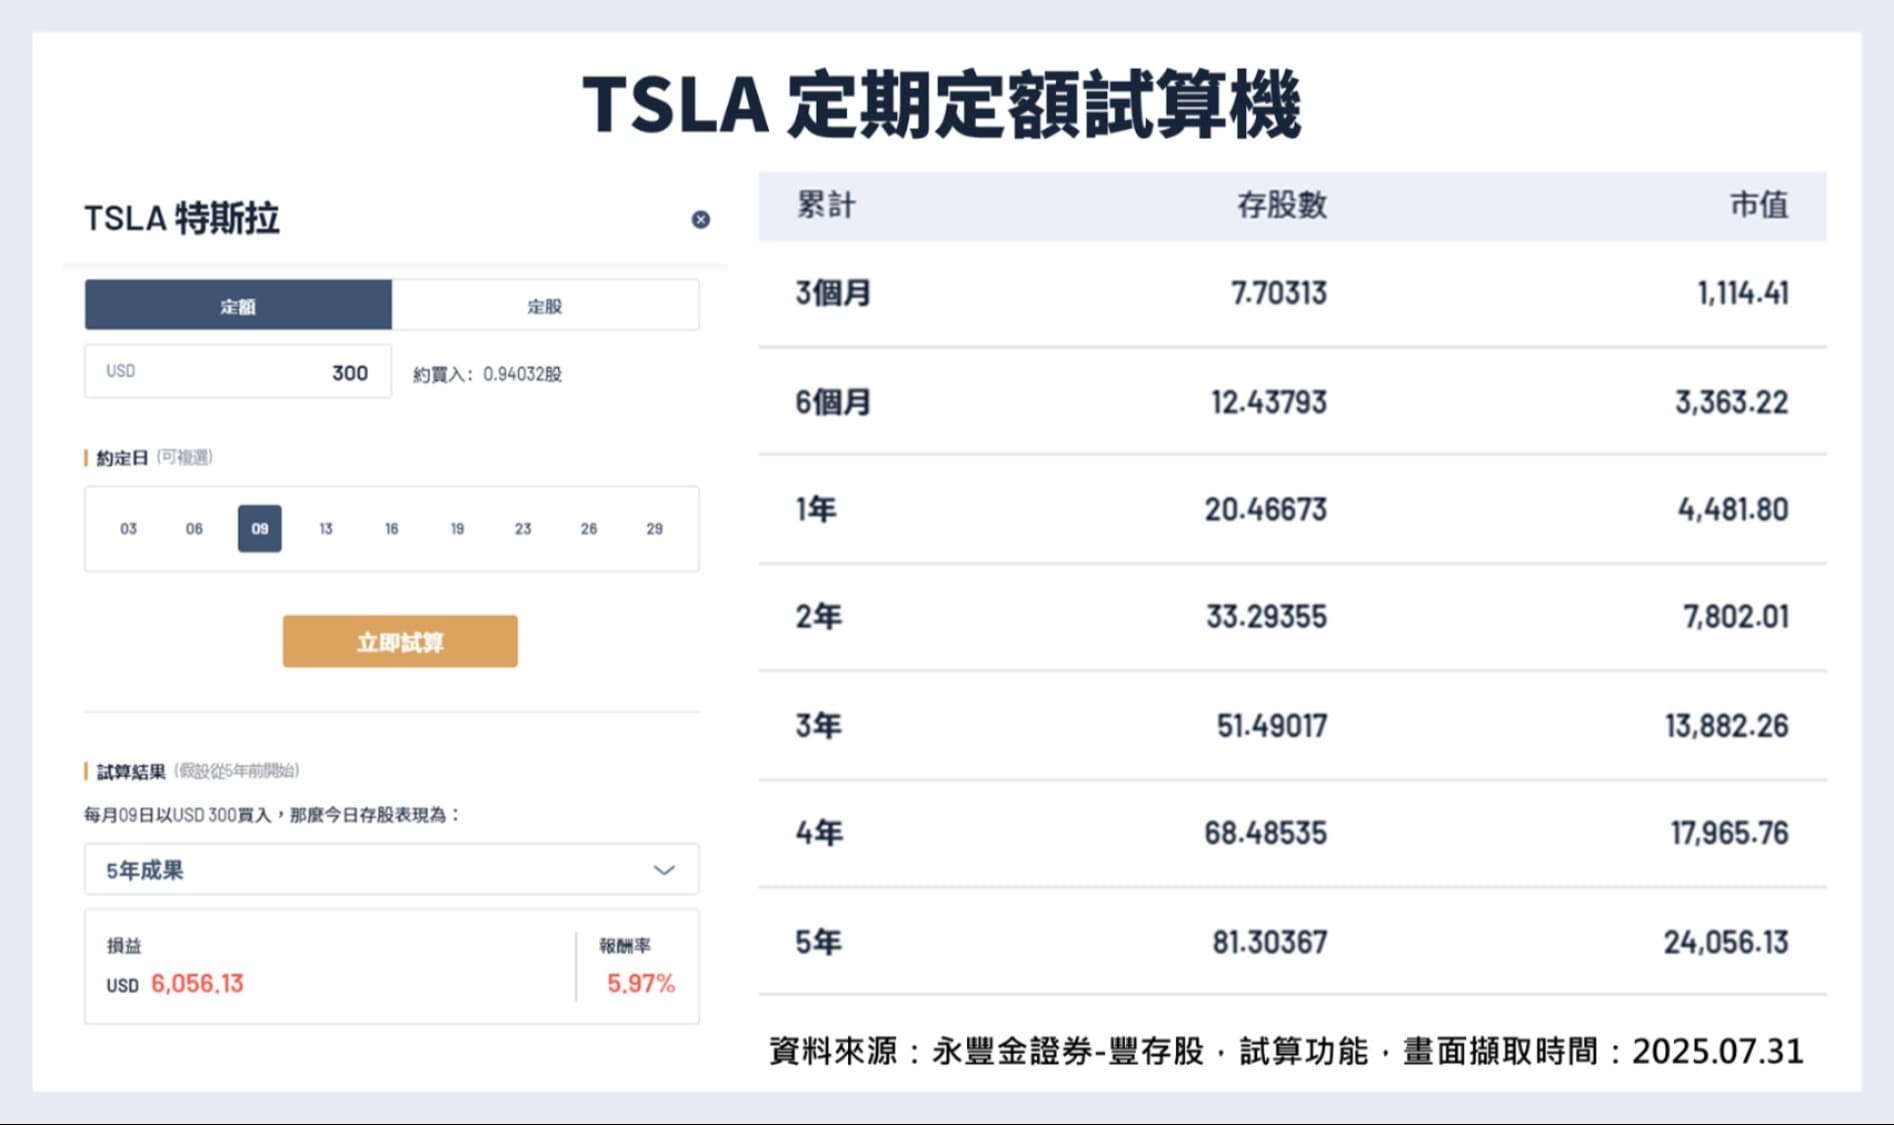1894x1125 pixels.
Task: Select date 29 as a trade day
Action: point(655,529)
